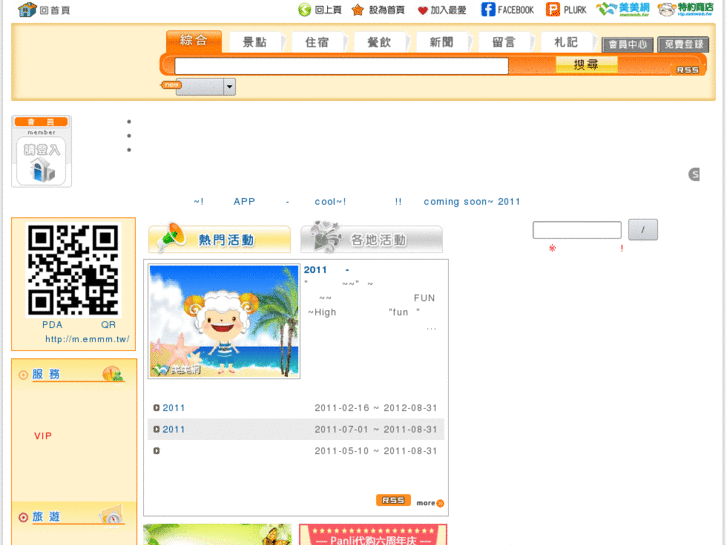Click the sheep beach activity thumbnail
The height and width of the screenshot is (545, 727).
224,321
